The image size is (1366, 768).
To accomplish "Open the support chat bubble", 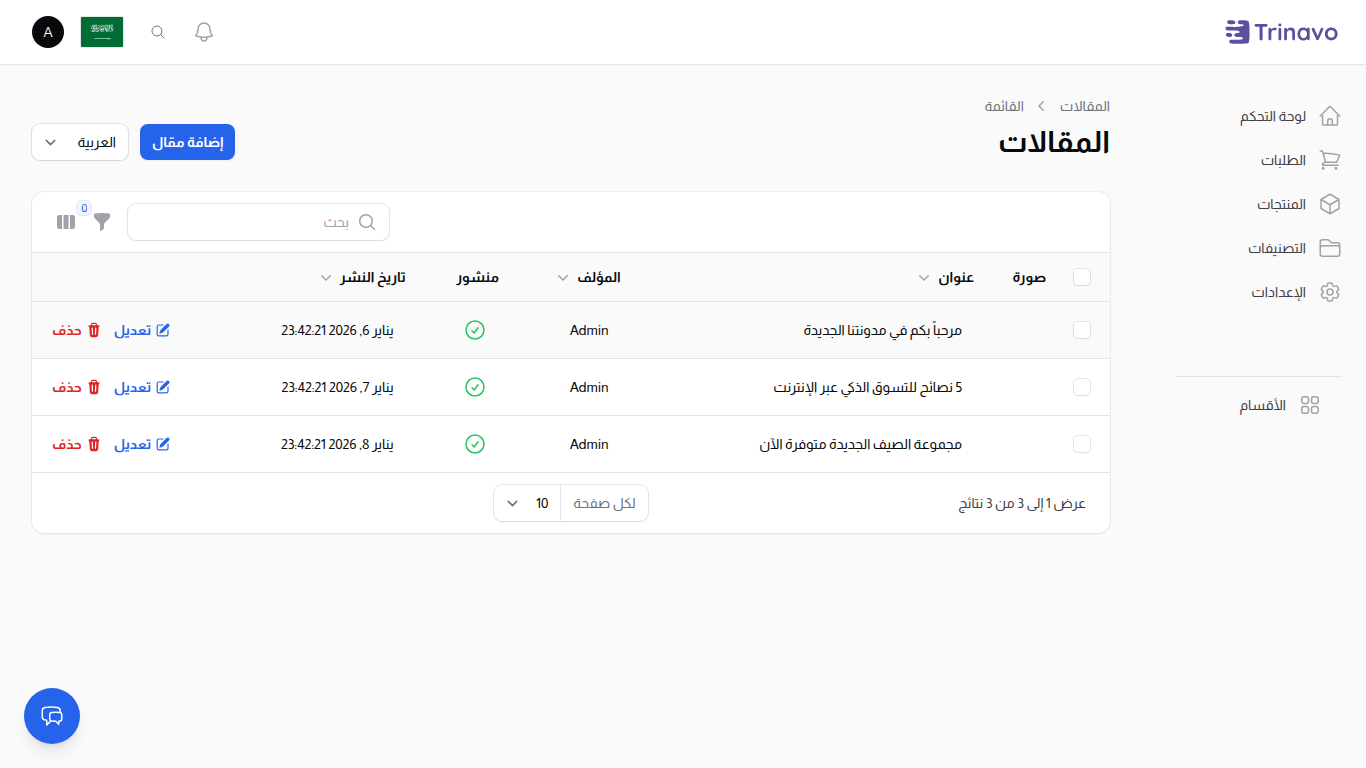I will pyautogui.click(x=51, y=716).
